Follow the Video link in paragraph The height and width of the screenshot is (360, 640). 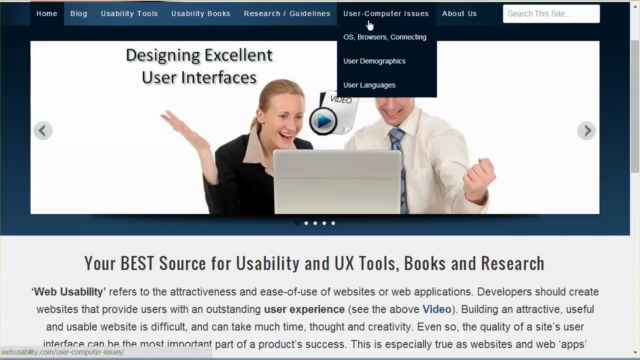pos(437,309)
